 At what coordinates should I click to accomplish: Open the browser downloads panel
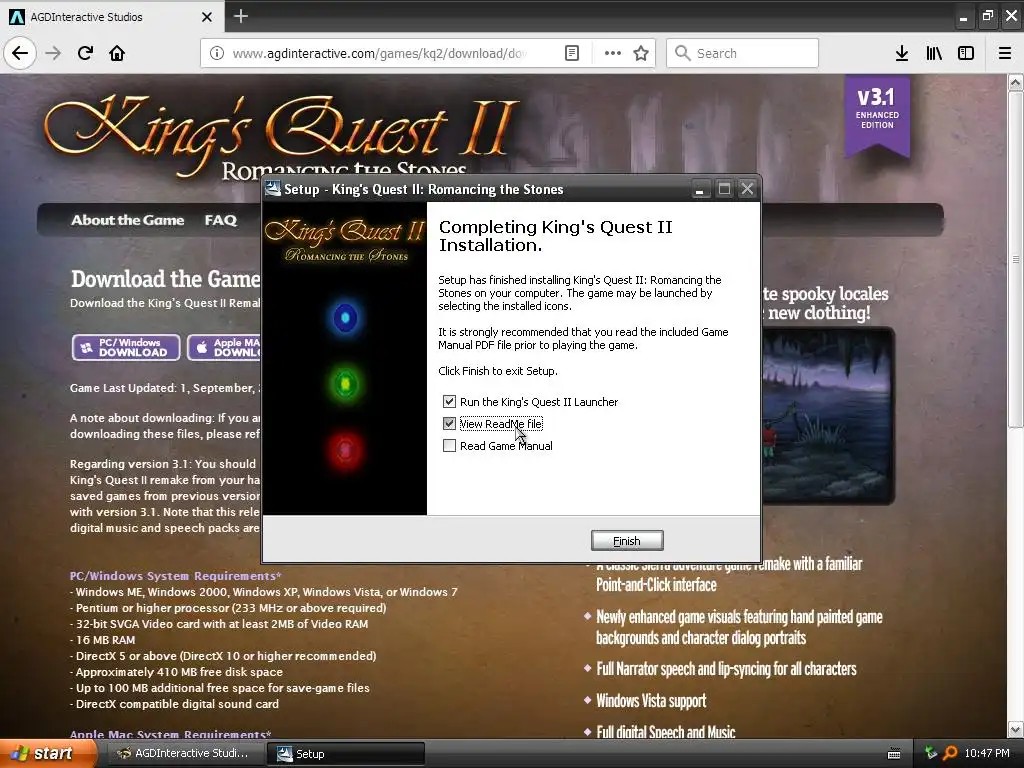tap(901, 53)
